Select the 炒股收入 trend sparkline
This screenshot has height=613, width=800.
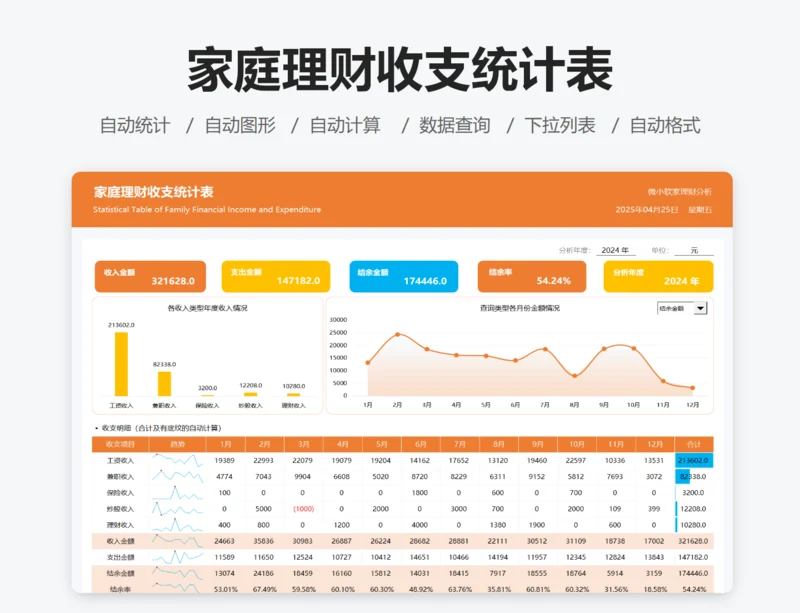pyautogui.click(x=178, y=509)
